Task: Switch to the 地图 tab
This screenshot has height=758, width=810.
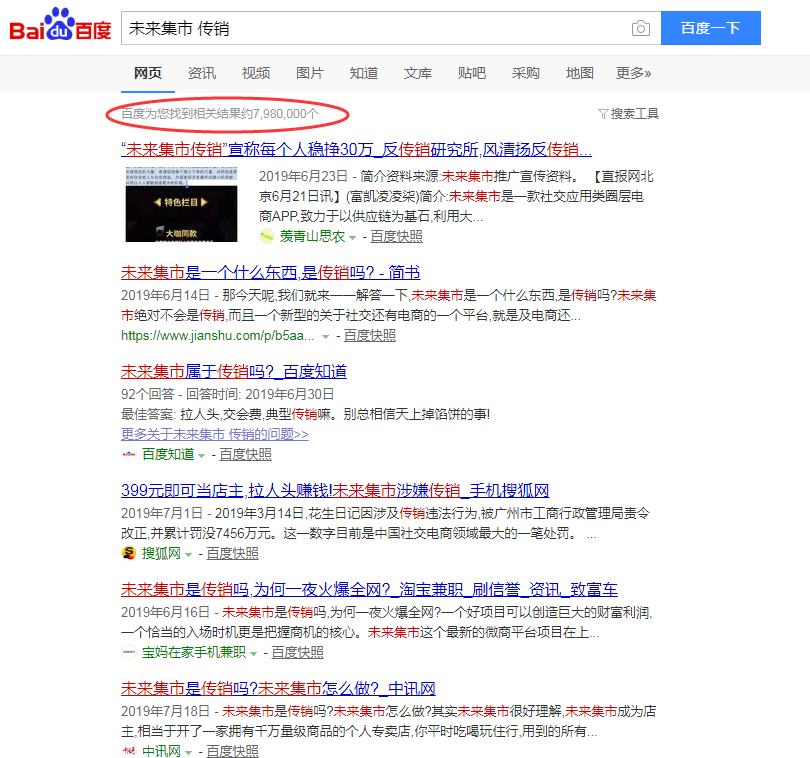Action: [580, 73]
